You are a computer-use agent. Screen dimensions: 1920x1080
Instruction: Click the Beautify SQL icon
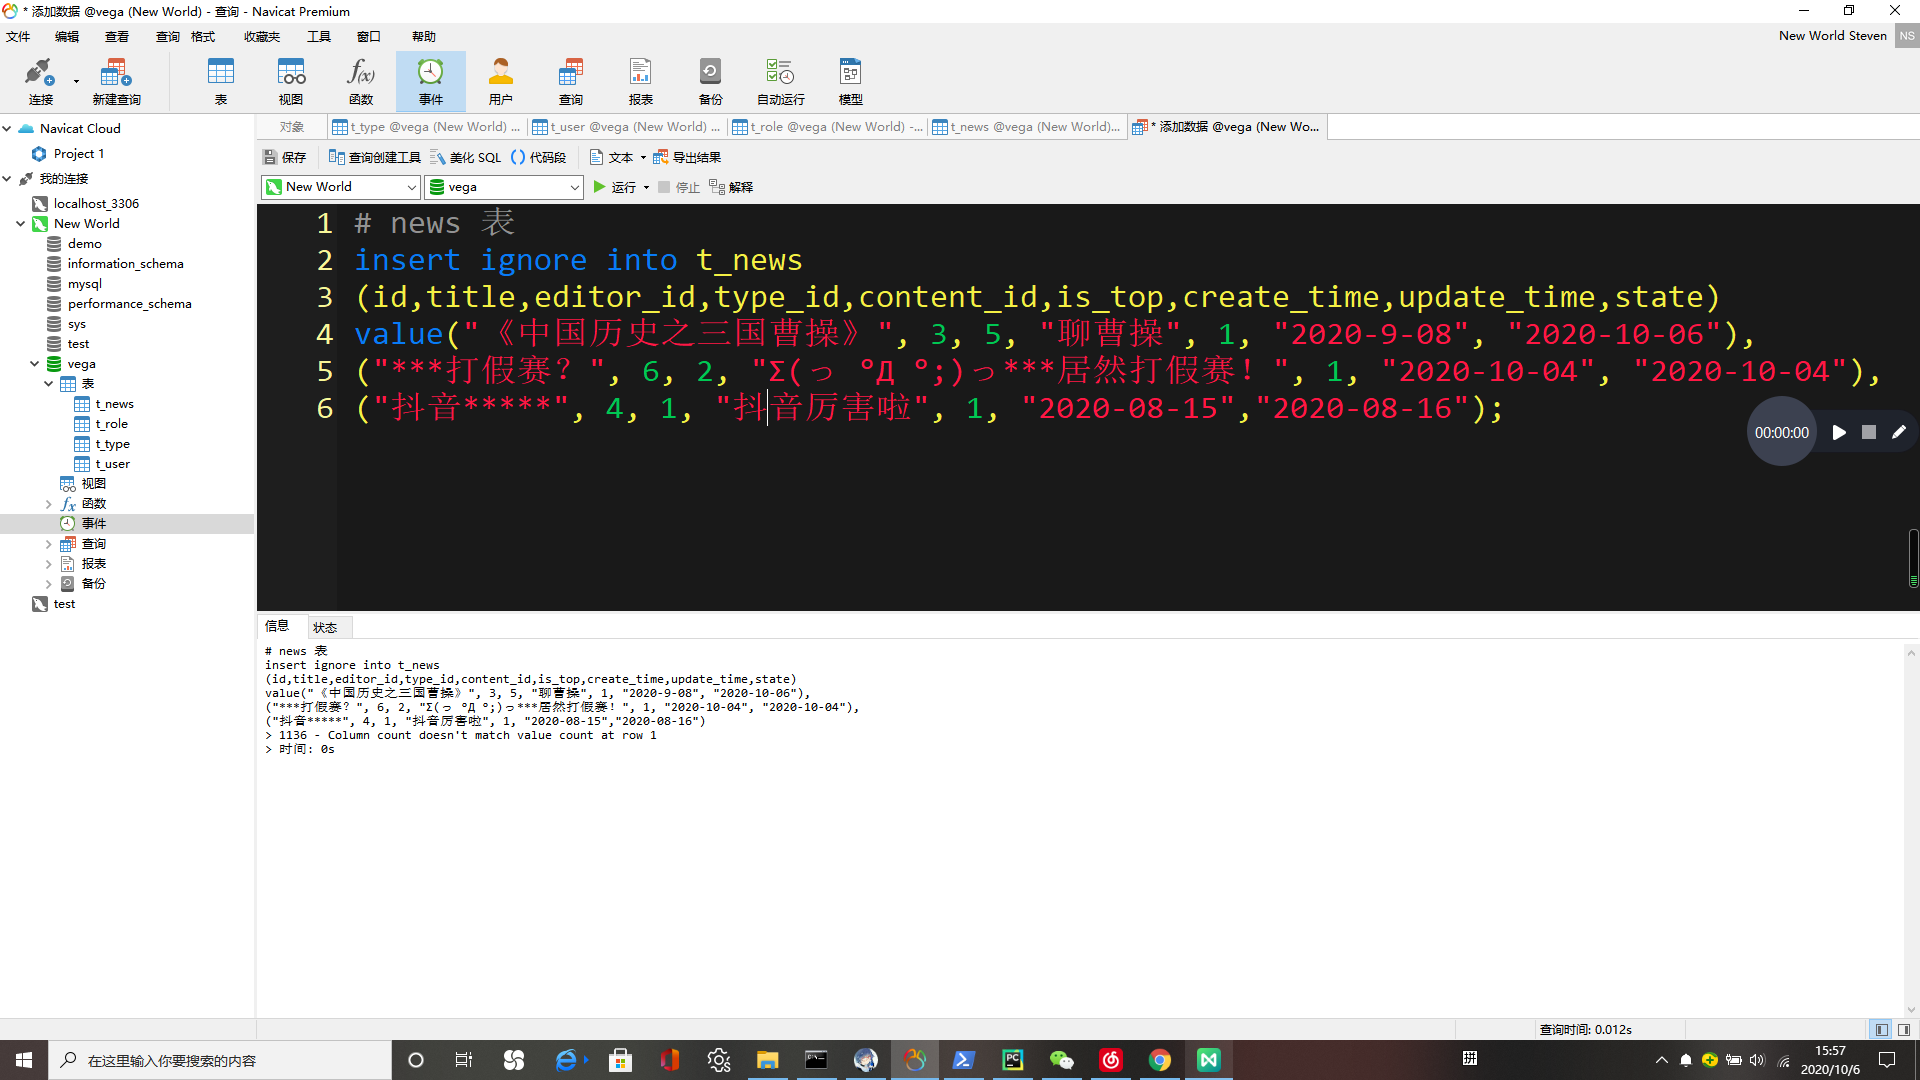[468, 157]
